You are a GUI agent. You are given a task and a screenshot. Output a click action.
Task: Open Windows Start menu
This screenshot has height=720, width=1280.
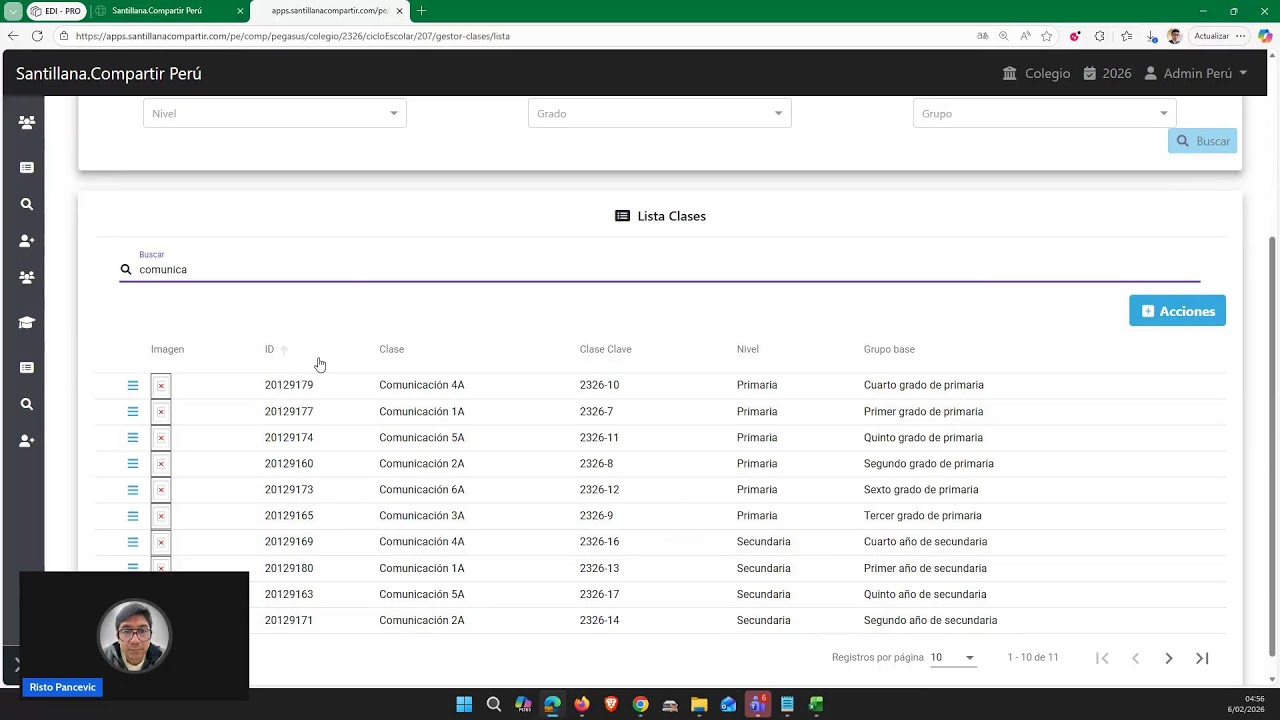tap(464, 704)
